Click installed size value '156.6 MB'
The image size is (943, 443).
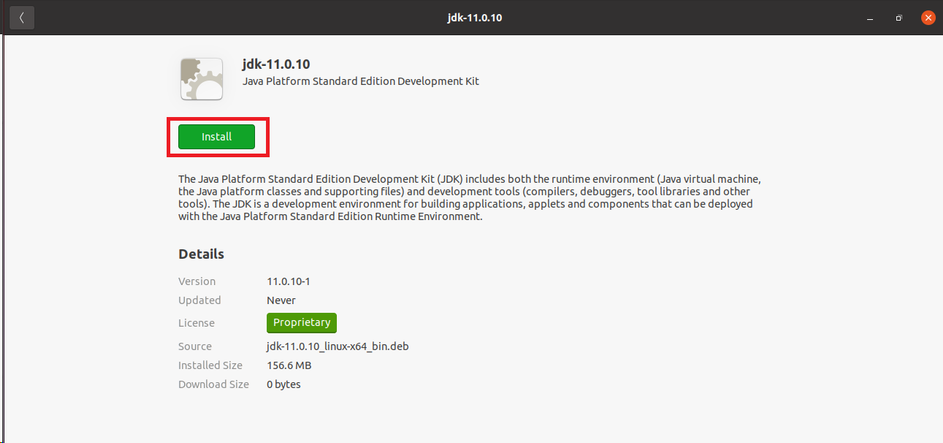pyautogui.click(x=289, y=365)
